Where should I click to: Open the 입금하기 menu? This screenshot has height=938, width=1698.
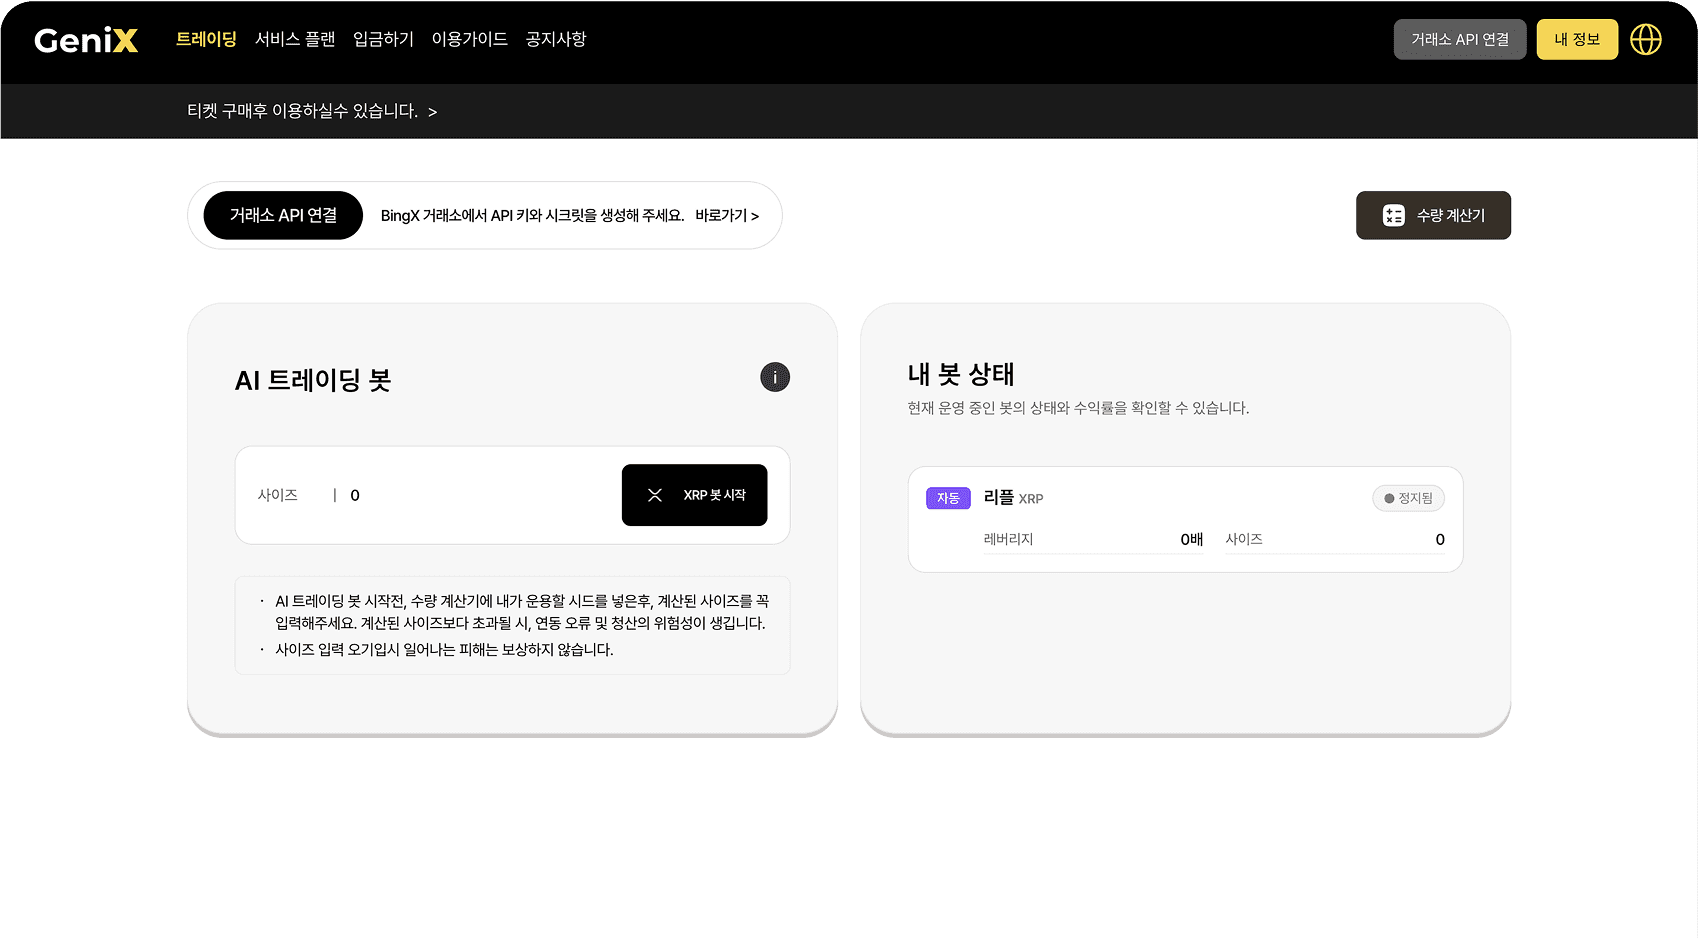click(x=383, y=39)
